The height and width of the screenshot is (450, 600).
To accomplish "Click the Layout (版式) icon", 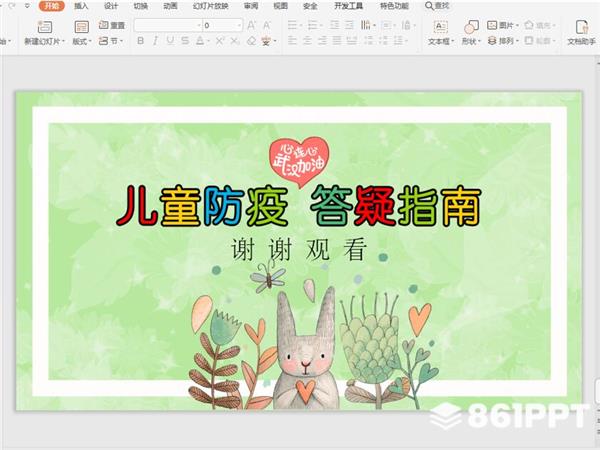I will (x=81, y=27).
